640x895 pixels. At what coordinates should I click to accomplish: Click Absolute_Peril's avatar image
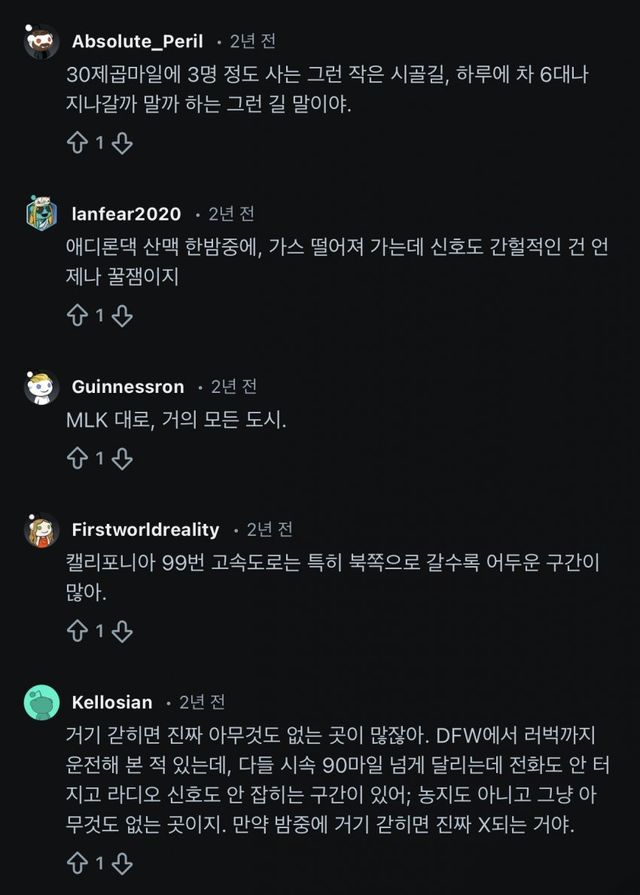(41, 42)
